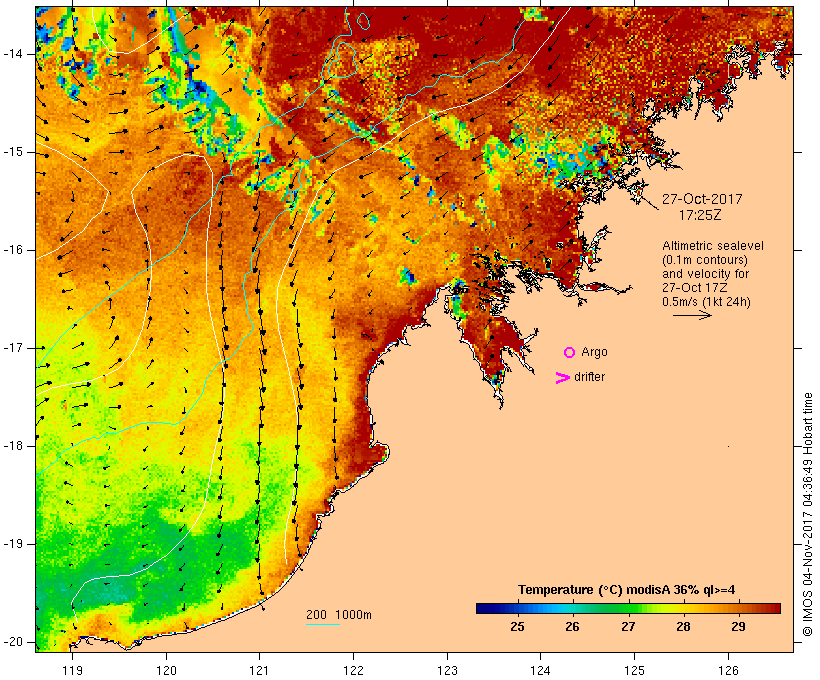Click the temperature color bar at 27
Image resolution: width=820 pixels, height=680 pixels.
[628, 608]
